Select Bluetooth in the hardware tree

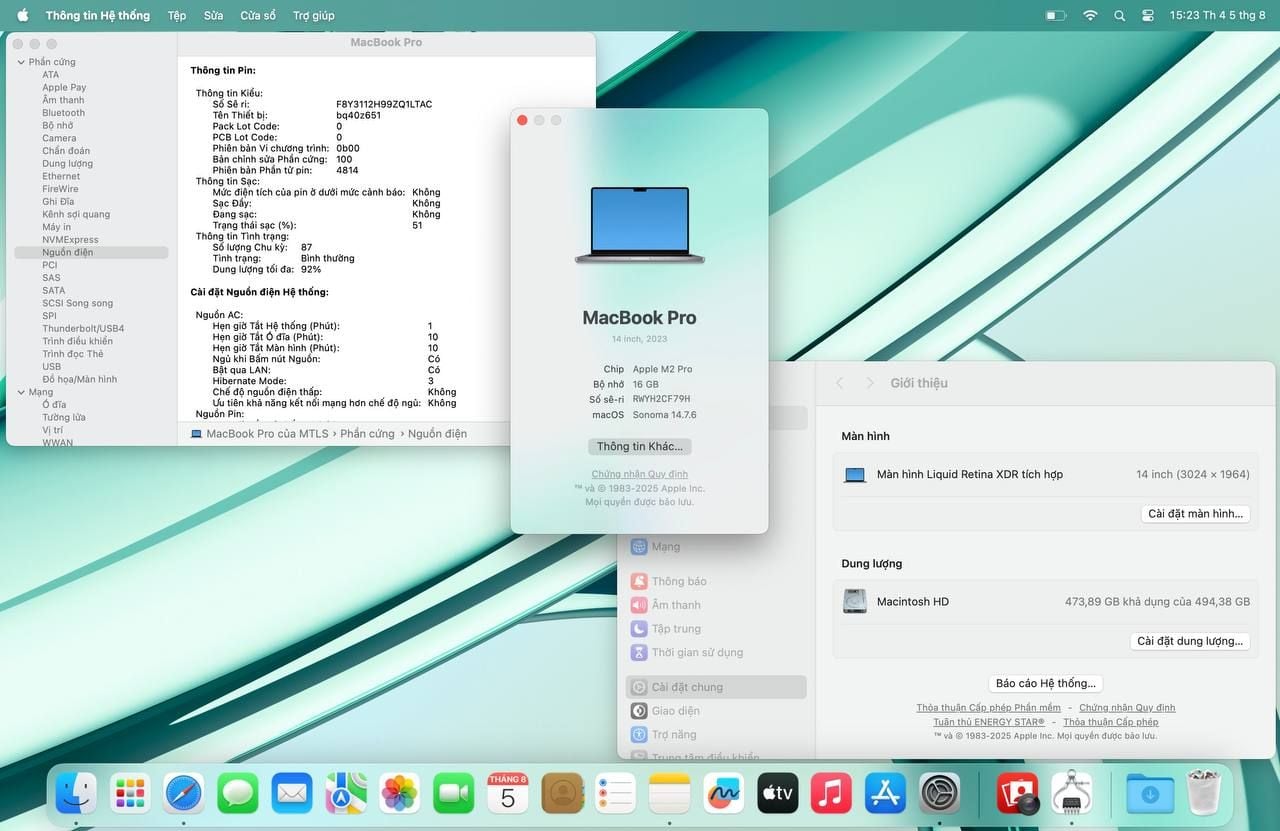63,113
